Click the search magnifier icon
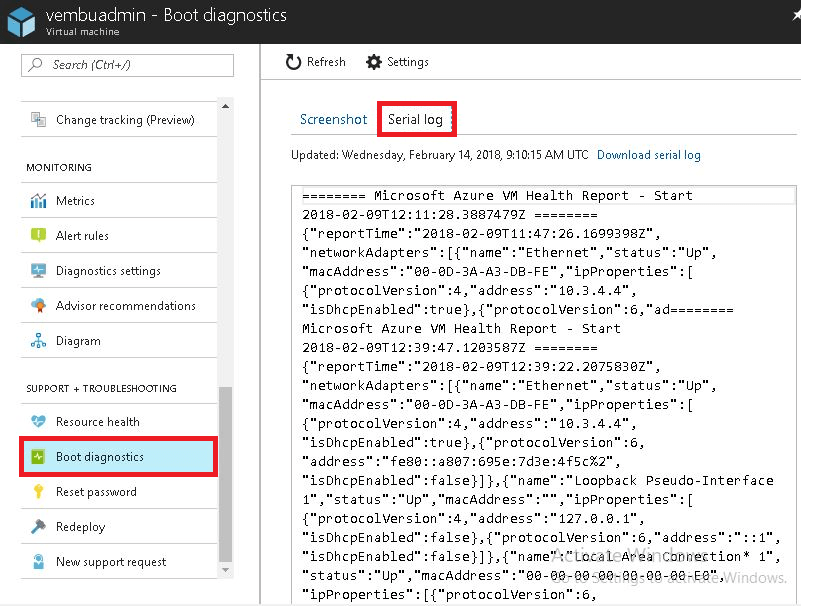Image resolution: width=819 pixels, height=606 pixels. click(x=36, y=64)
